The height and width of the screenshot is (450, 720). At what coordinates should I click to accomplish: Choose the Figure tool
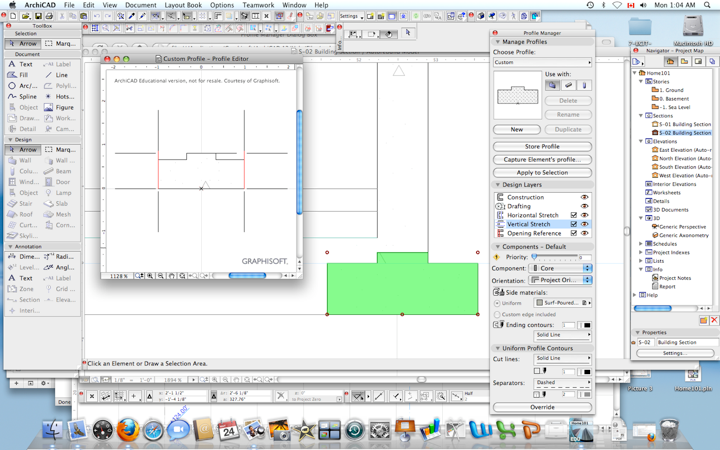(x=59, y=107)
